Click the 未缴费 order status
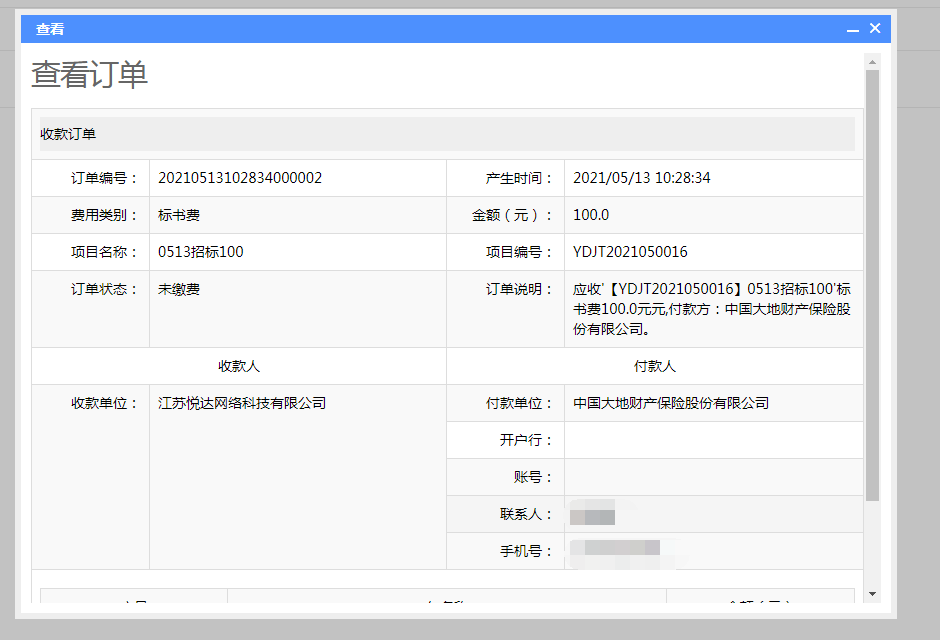The height and width of the screenshot is (640, 940). coord(179,289)
